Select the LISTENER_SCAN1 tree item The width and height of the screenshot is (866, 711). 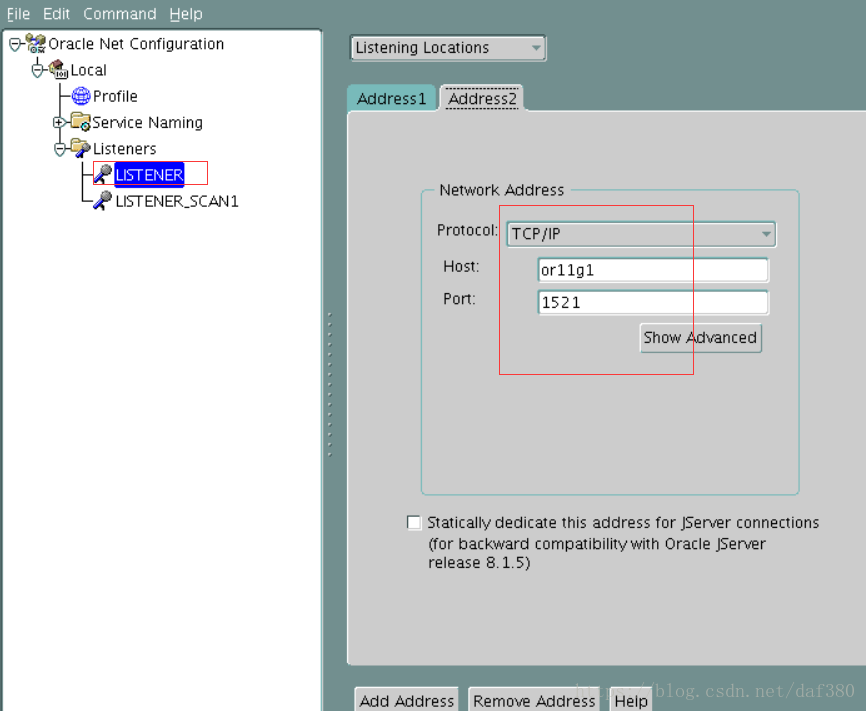[x=177, y=201]
